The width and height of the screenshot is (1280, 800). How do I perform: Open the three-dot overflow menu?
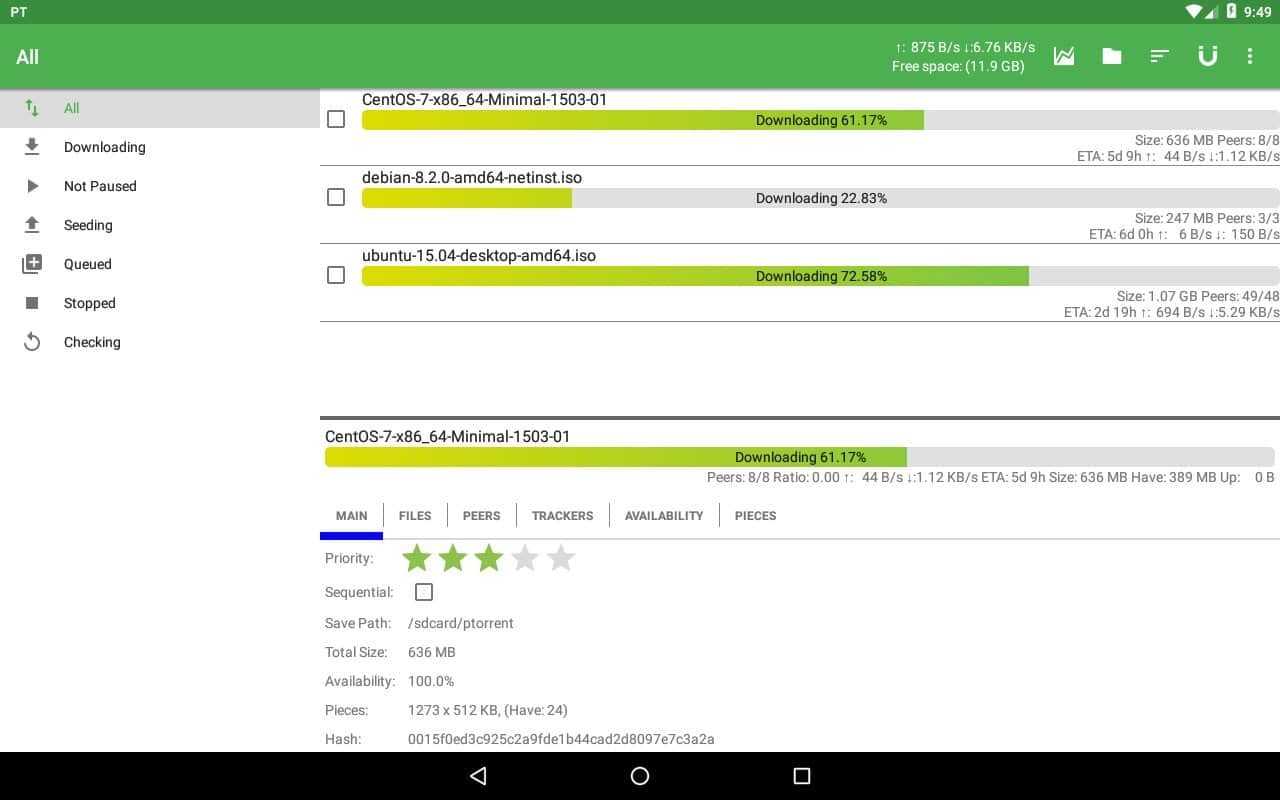coord(1250,57)
